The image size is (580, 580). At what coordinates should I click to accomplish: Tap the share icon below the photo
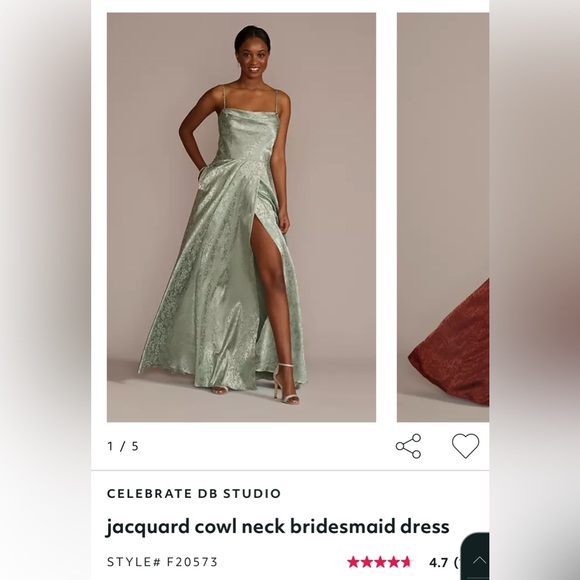click(408, 446)
